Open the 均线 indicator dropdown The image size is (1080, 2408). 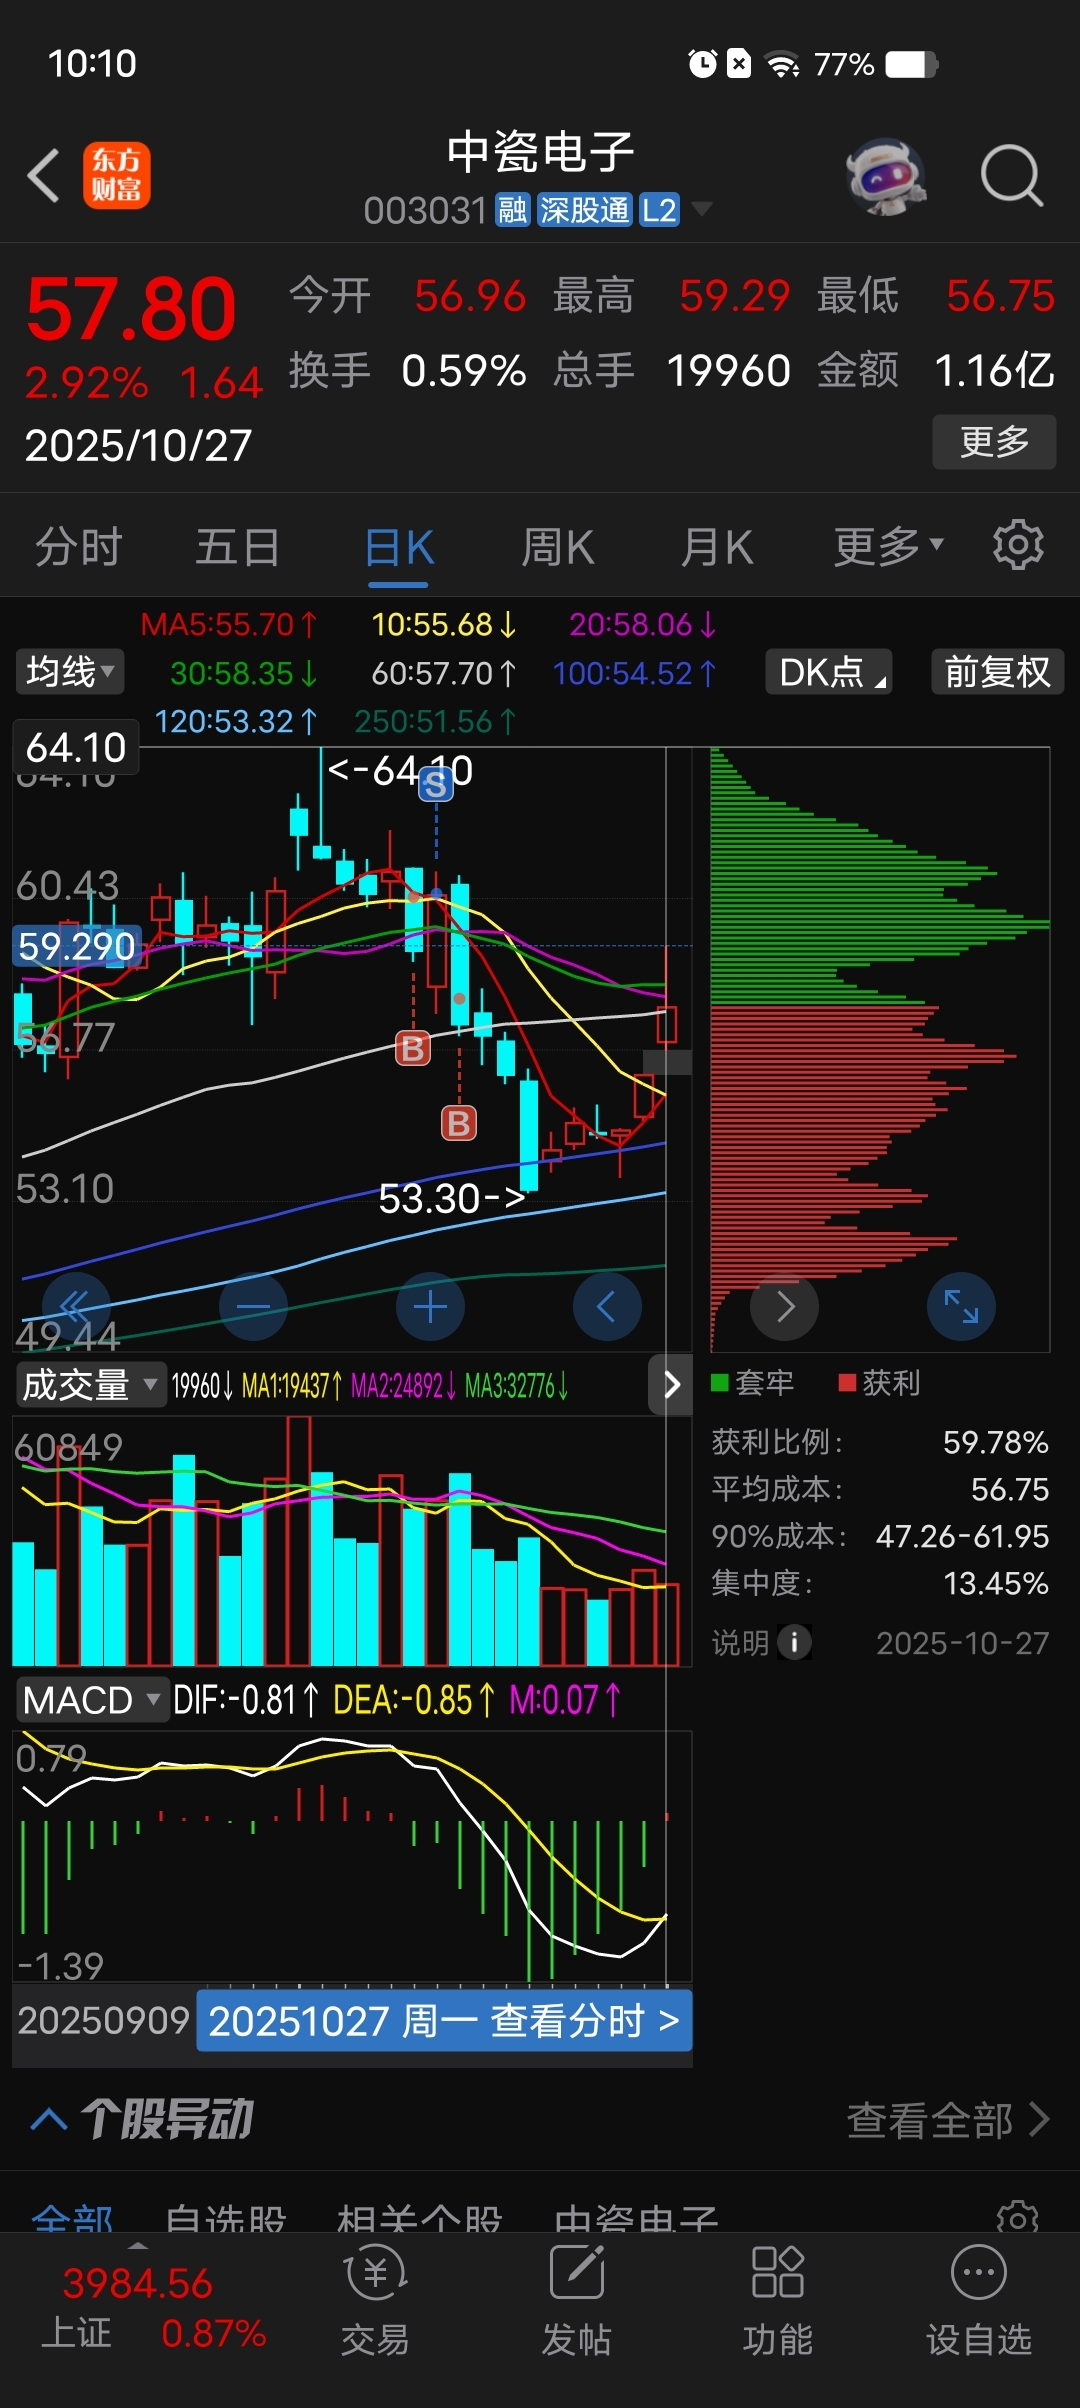(69, 672)
